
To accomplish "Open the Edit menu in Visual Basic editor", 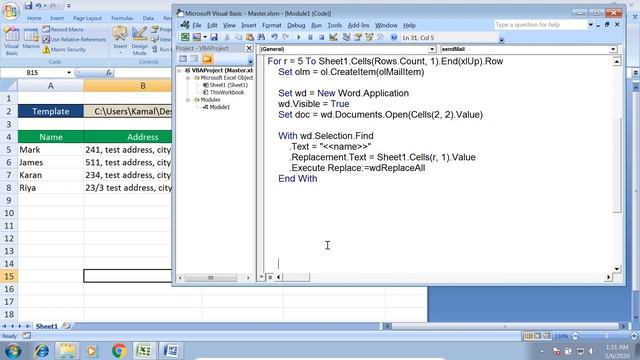I will pos(212,25).
